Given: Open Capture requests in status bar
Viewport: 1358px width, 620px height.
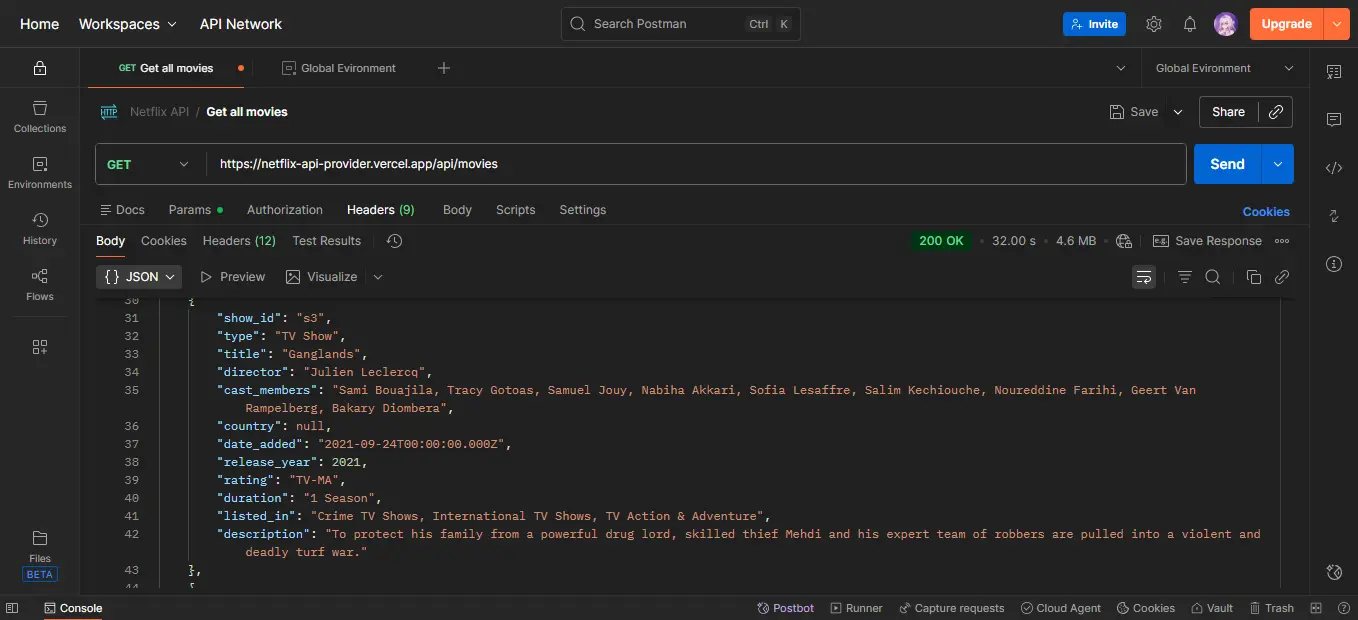Looking at the screenshot, I should click(951, 607).
